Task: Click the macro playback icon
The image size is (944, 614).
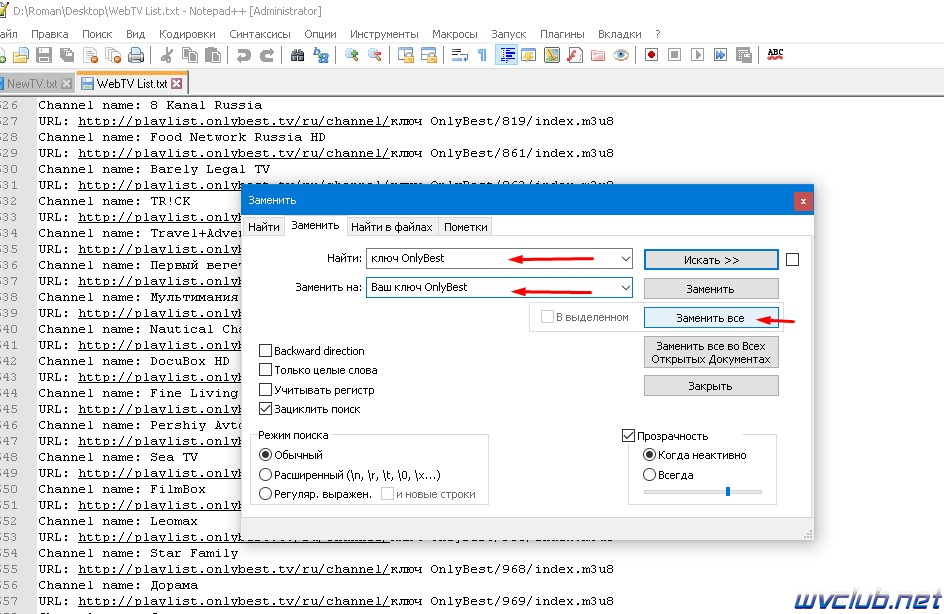Action: (697, 55)
